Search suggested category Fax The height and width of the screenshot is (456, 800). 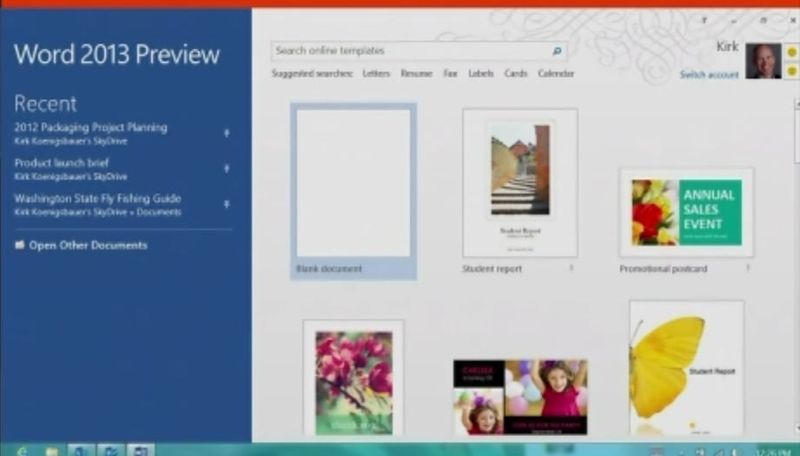coord(450,73)
